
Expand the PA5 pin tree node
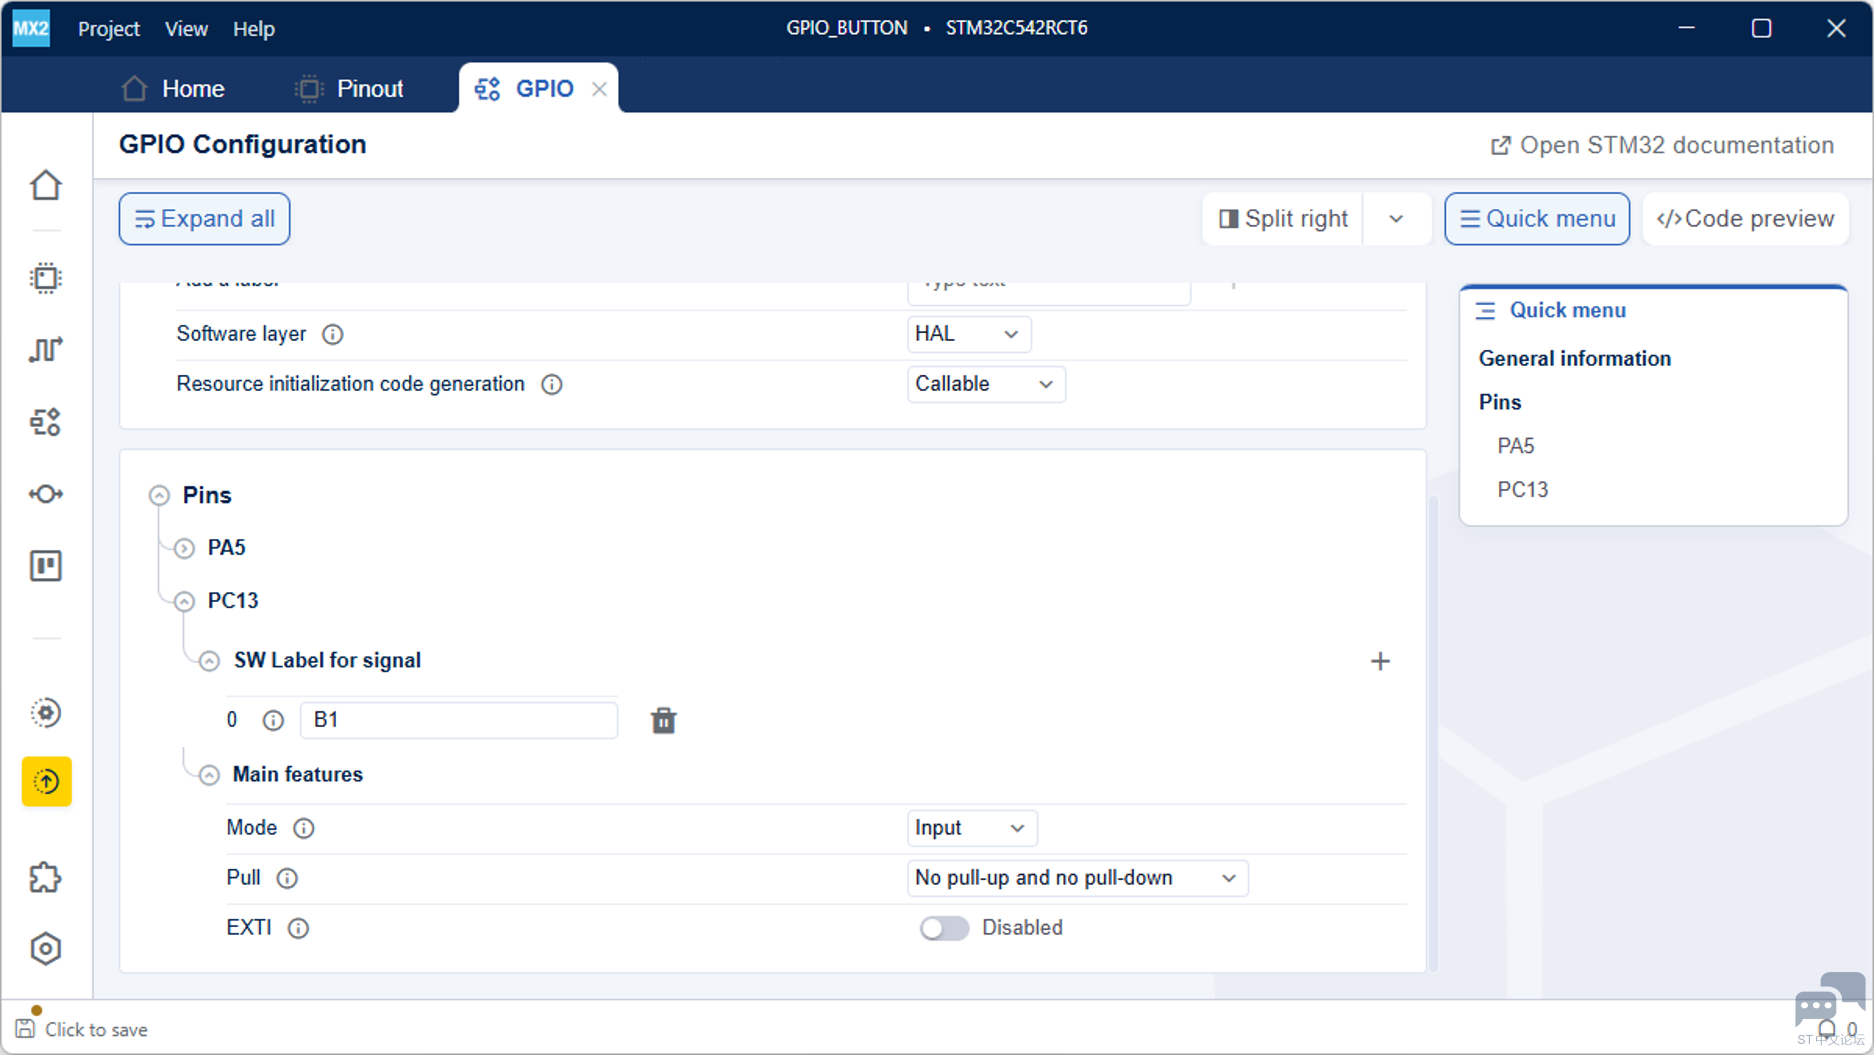point(184,548)
